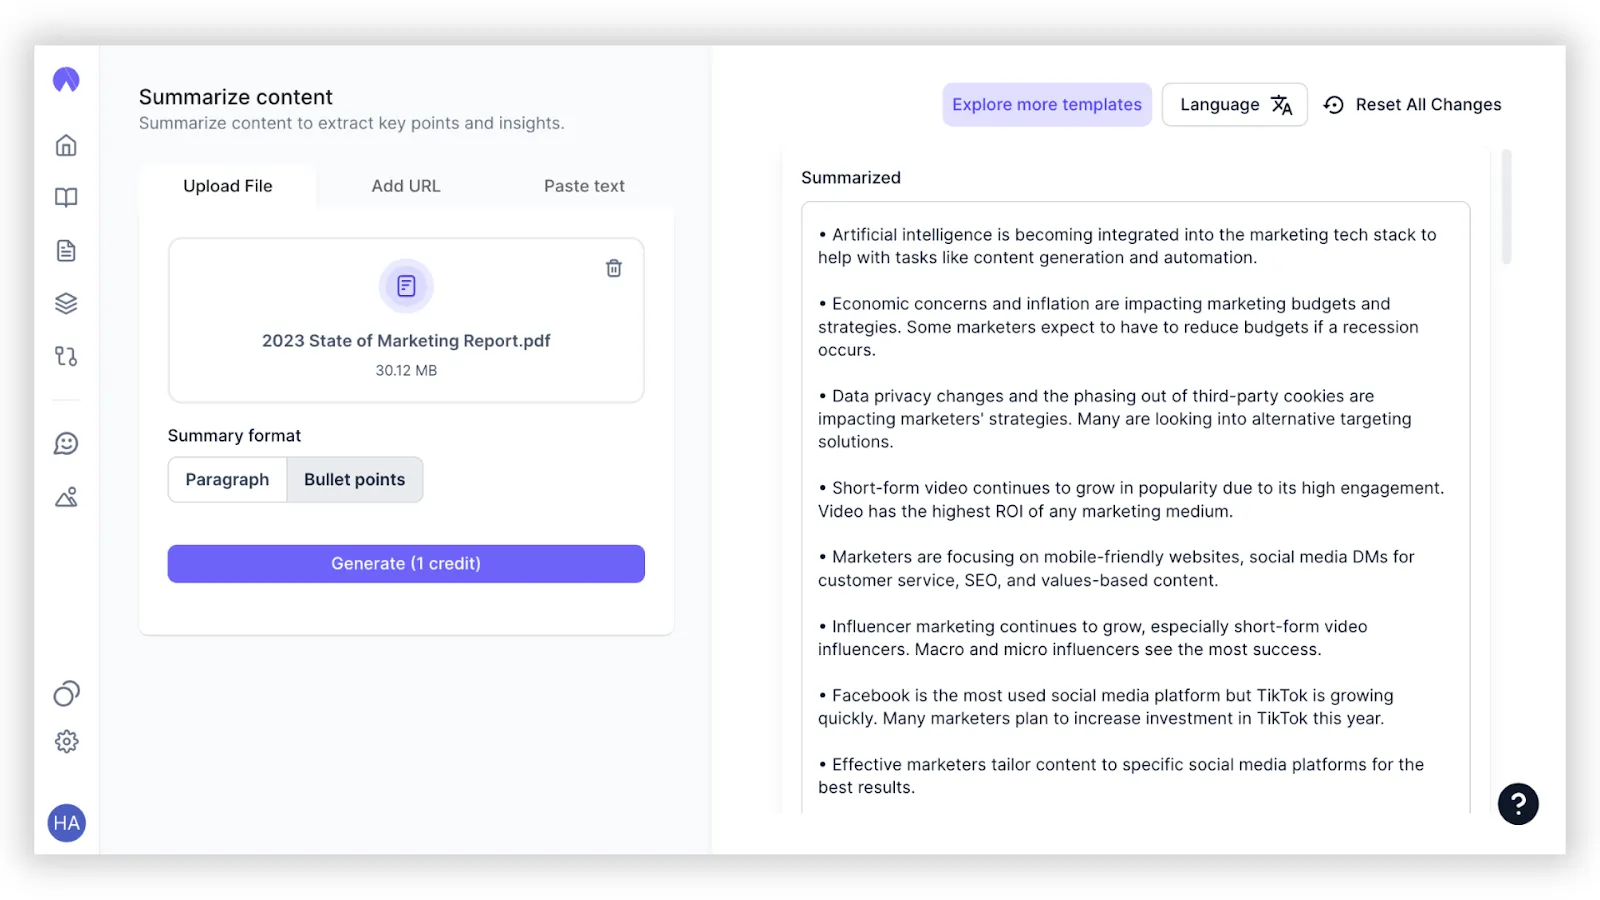Click Generate (1 credit) button
This screenshot has height=900, width=1600.
click(x=406, y=564)
